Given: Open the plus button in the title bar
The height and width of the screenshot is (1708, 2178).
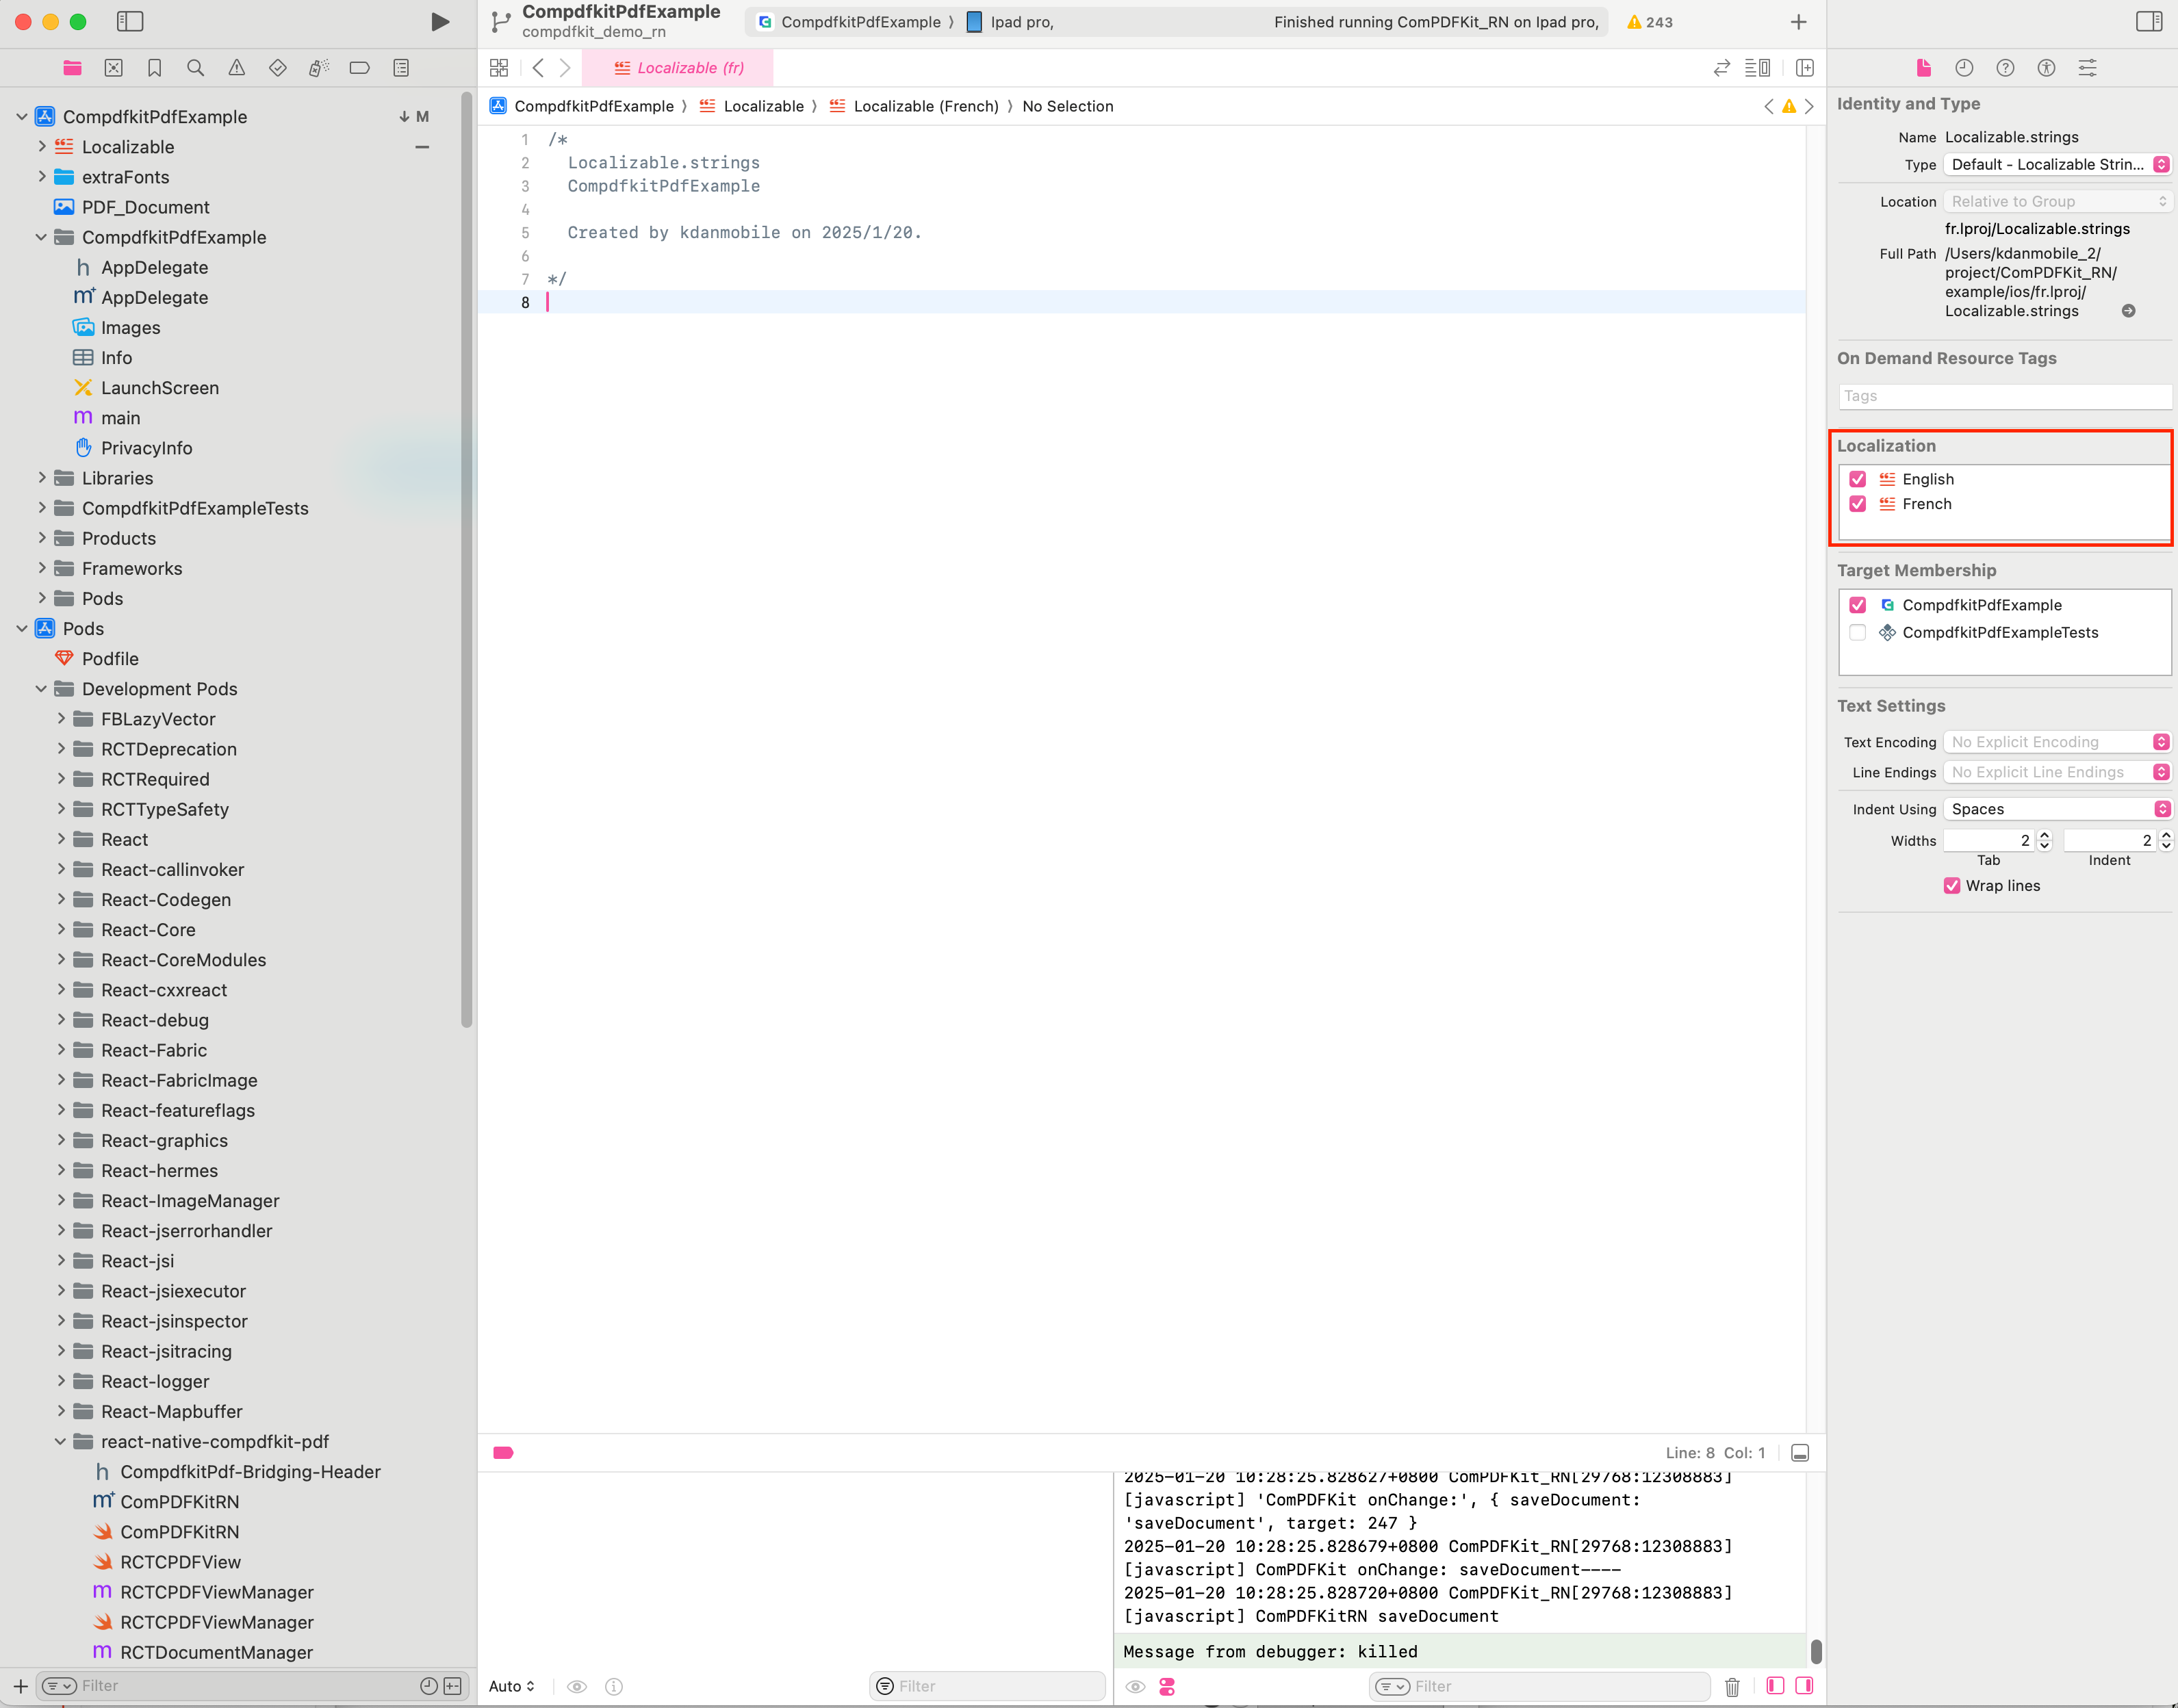Looking at the screenshot, I should (1798, 22).
